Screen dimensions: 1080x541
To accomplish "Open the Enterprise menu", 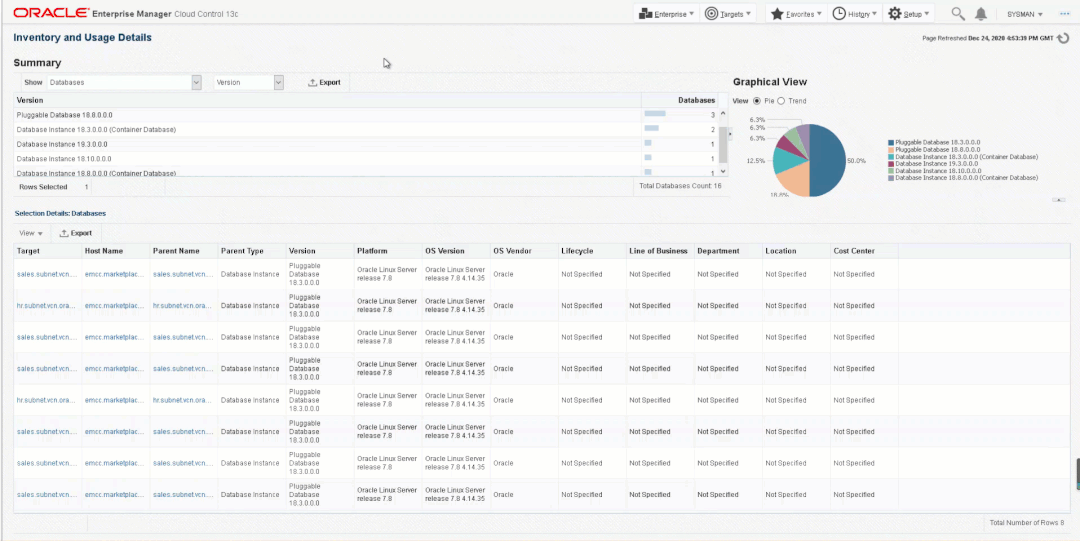I will (x=667, y=14).
